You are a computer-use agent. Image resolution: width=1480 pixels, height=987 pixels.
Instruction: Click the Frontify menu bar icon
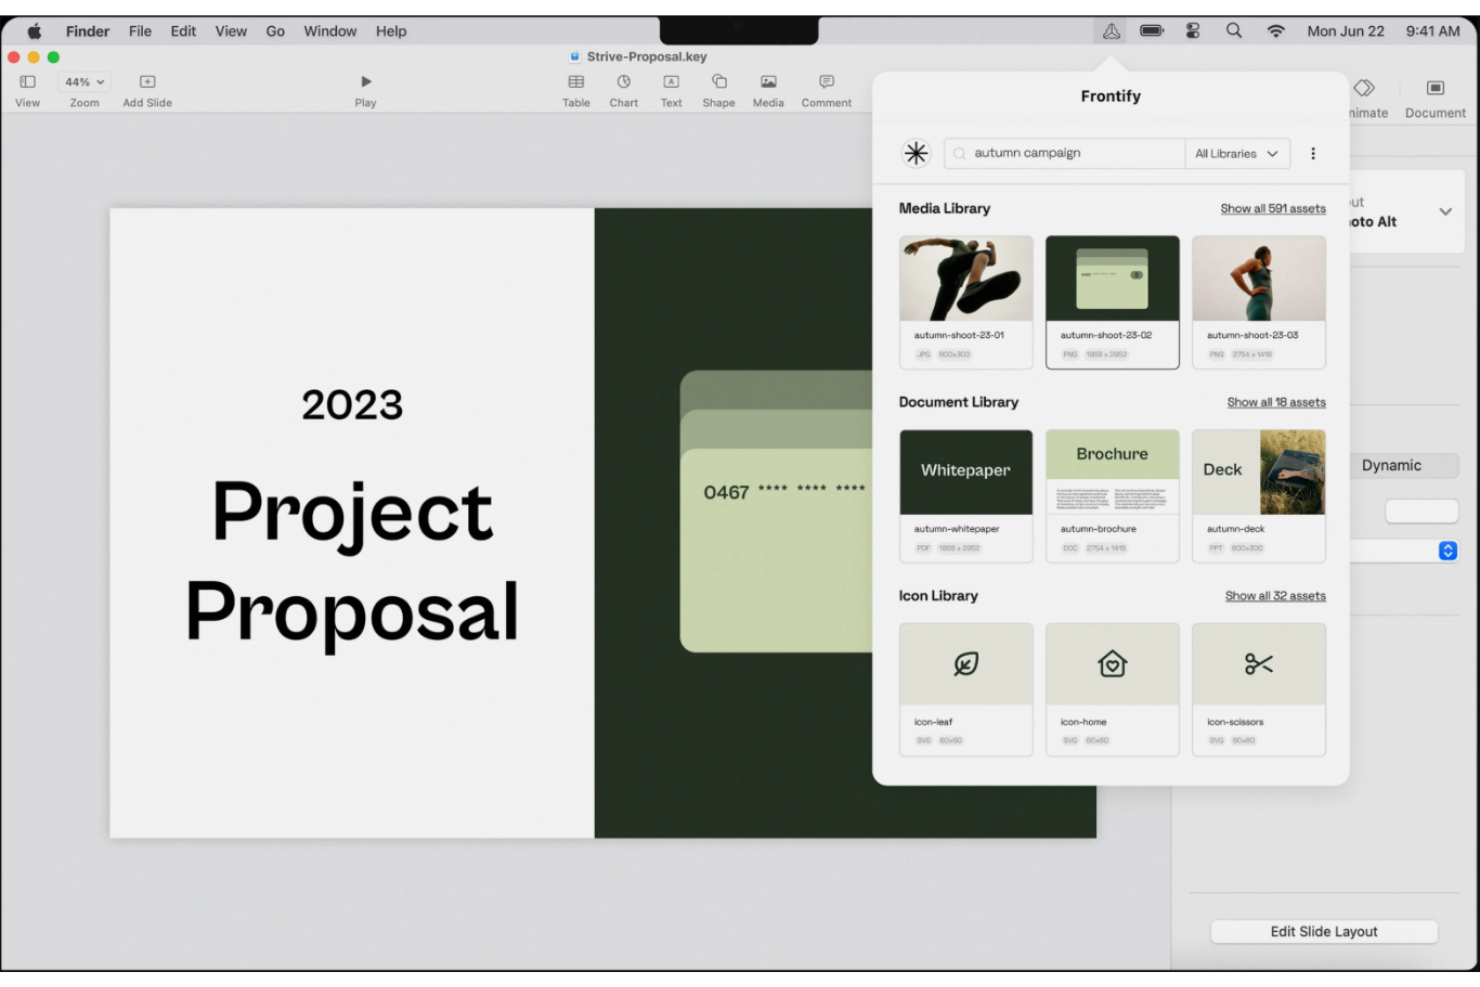(1111, 31)
